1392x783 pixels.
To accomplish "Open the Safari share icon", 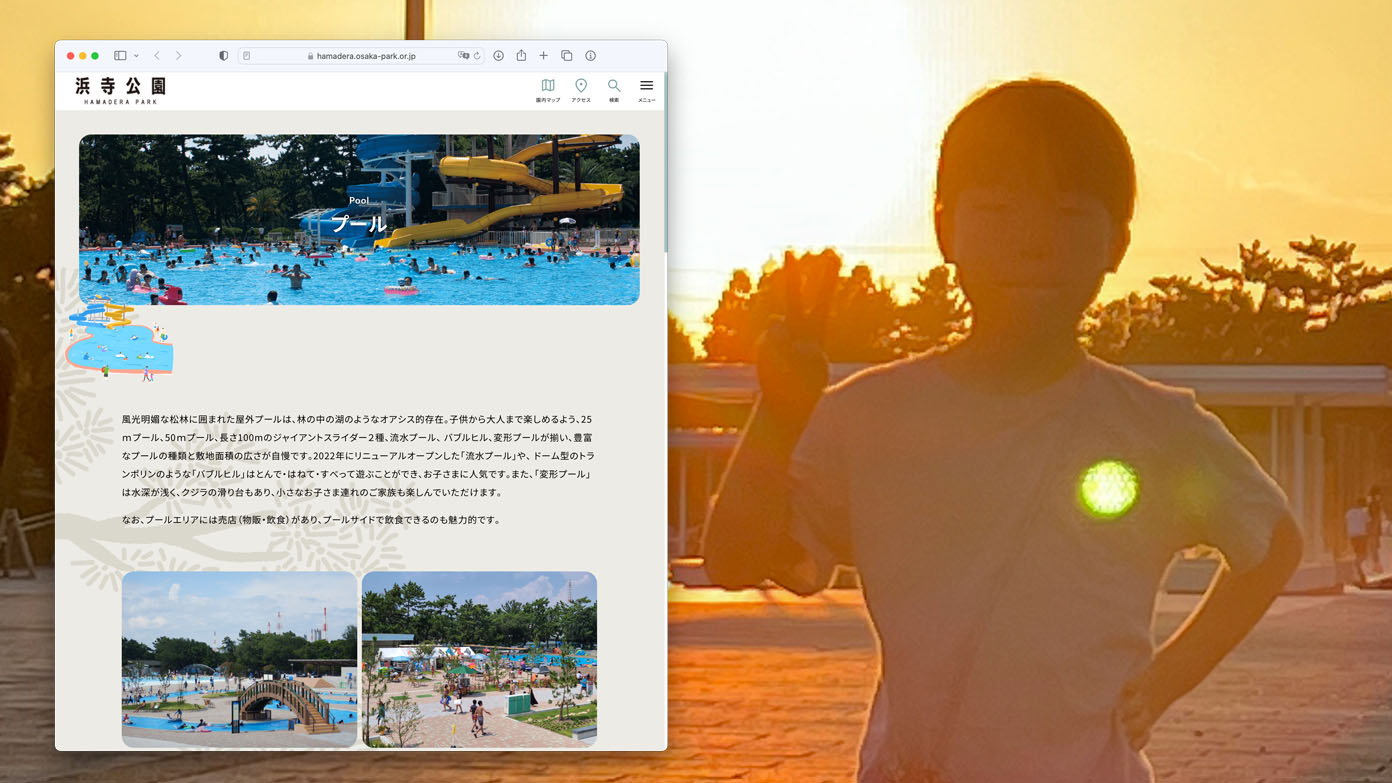I will 521,55.
